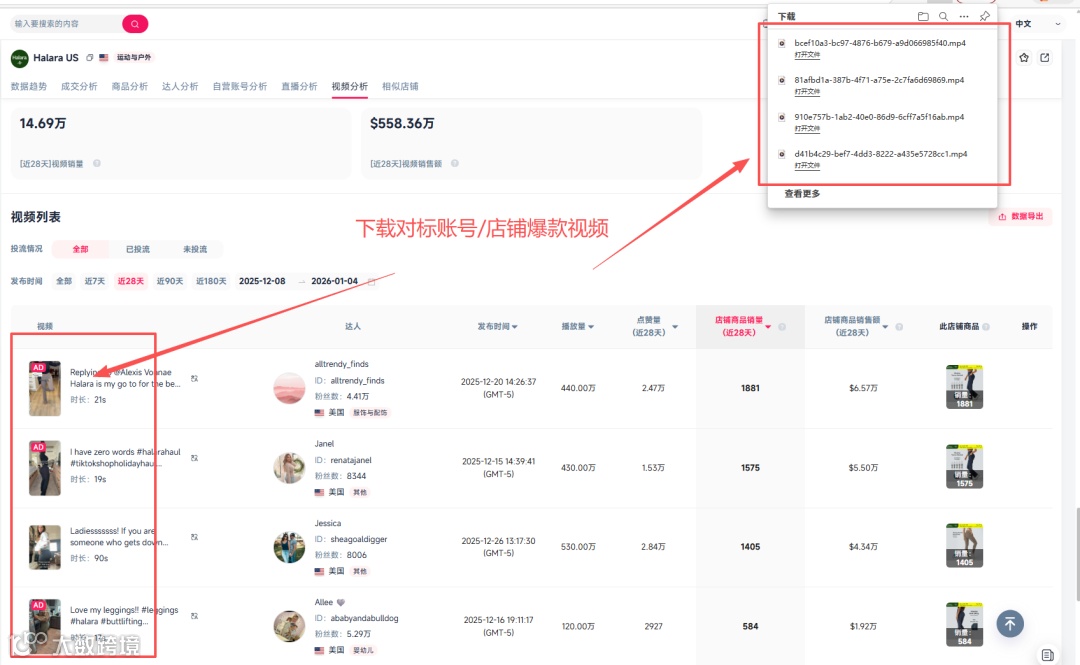The image size is (1080, 665).
Task: Click translate icon for Janel's video
Action: [194, 458]
